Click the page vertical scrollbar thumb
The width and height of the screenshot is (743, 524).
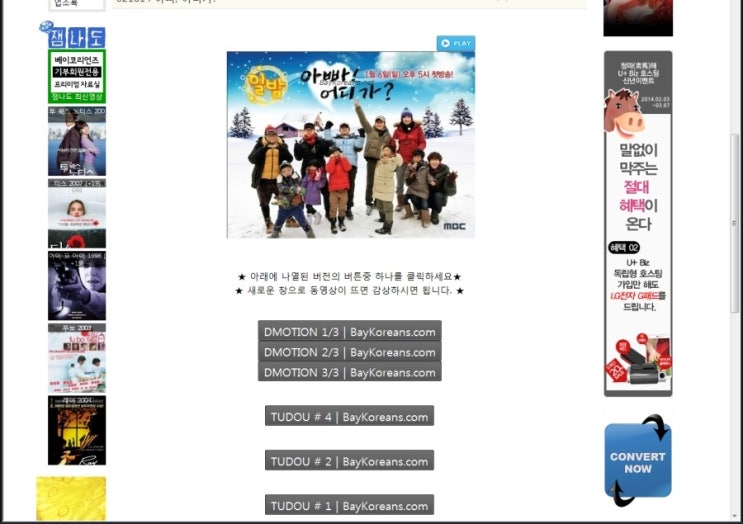pos(735,223)
